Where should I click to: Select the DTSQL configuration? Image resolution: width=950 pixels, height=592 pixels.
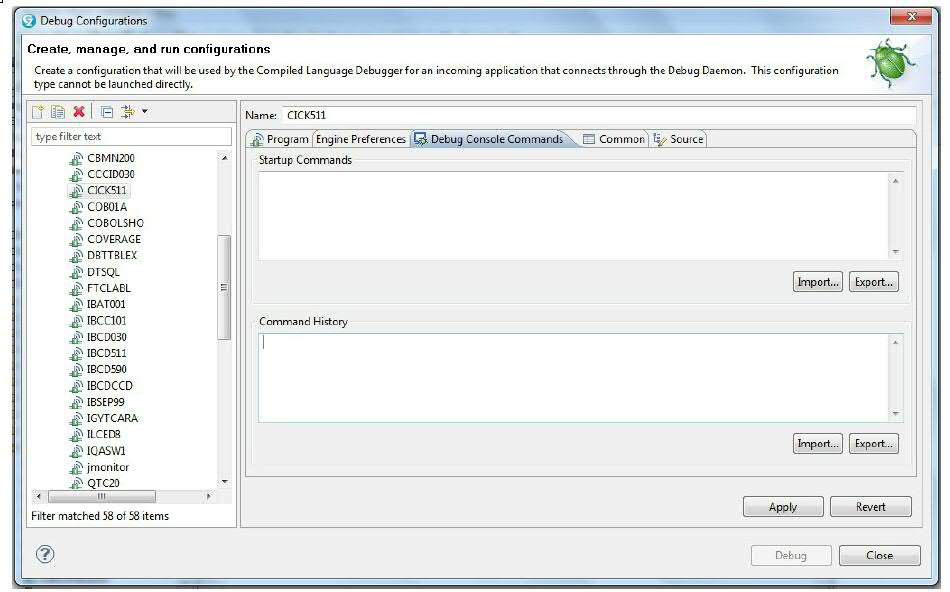(x=101, y=271)
